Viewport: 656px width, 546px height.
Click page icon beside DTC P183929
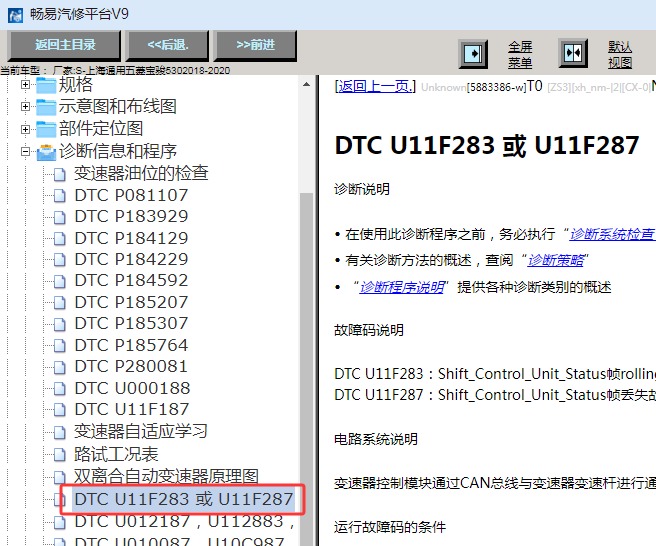(59, 217)
